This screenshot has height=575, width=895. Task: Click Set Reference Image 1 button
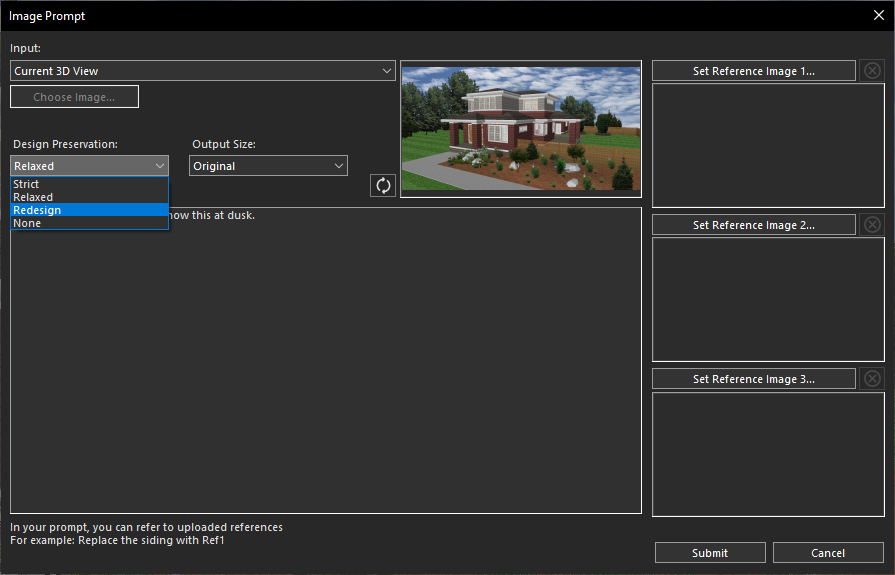(x=753, y=71)
